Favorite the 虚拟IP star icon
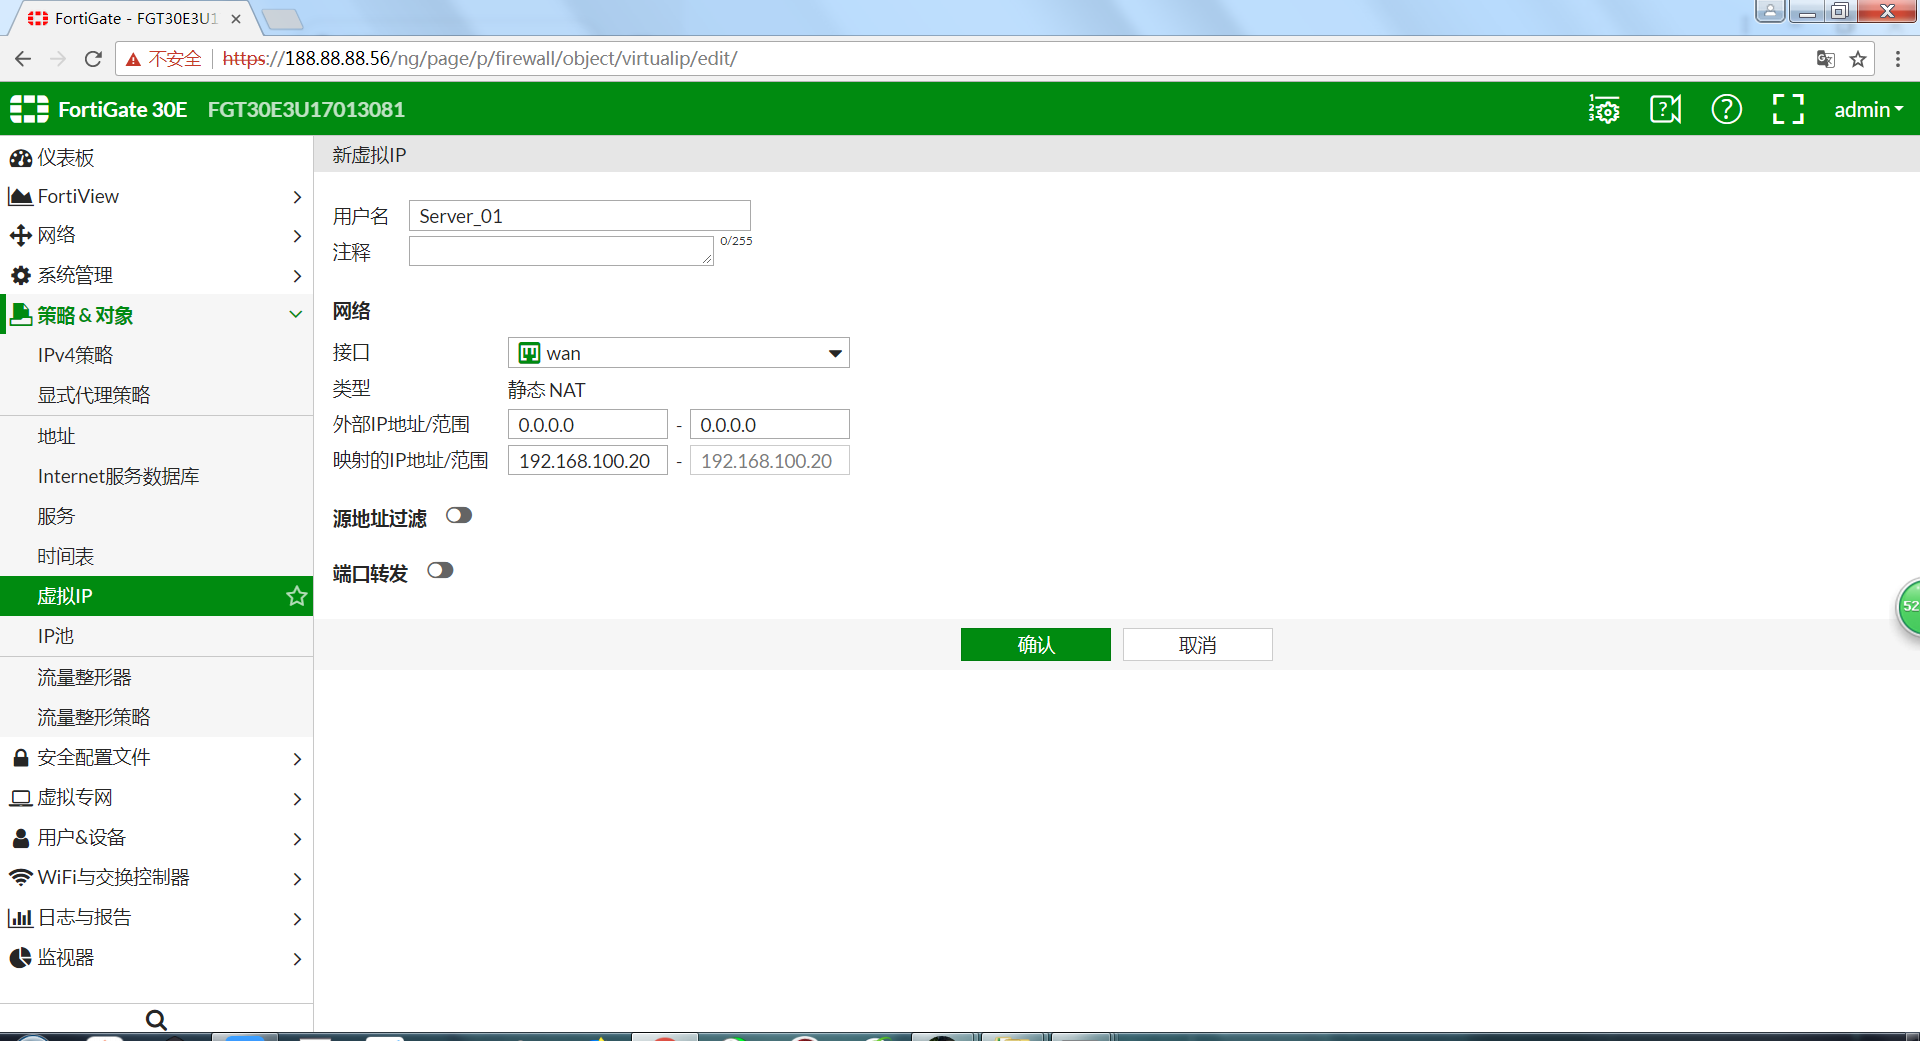Viewport: 1920px width, 1041px height. pyautogui.click(x=296, y=596)
